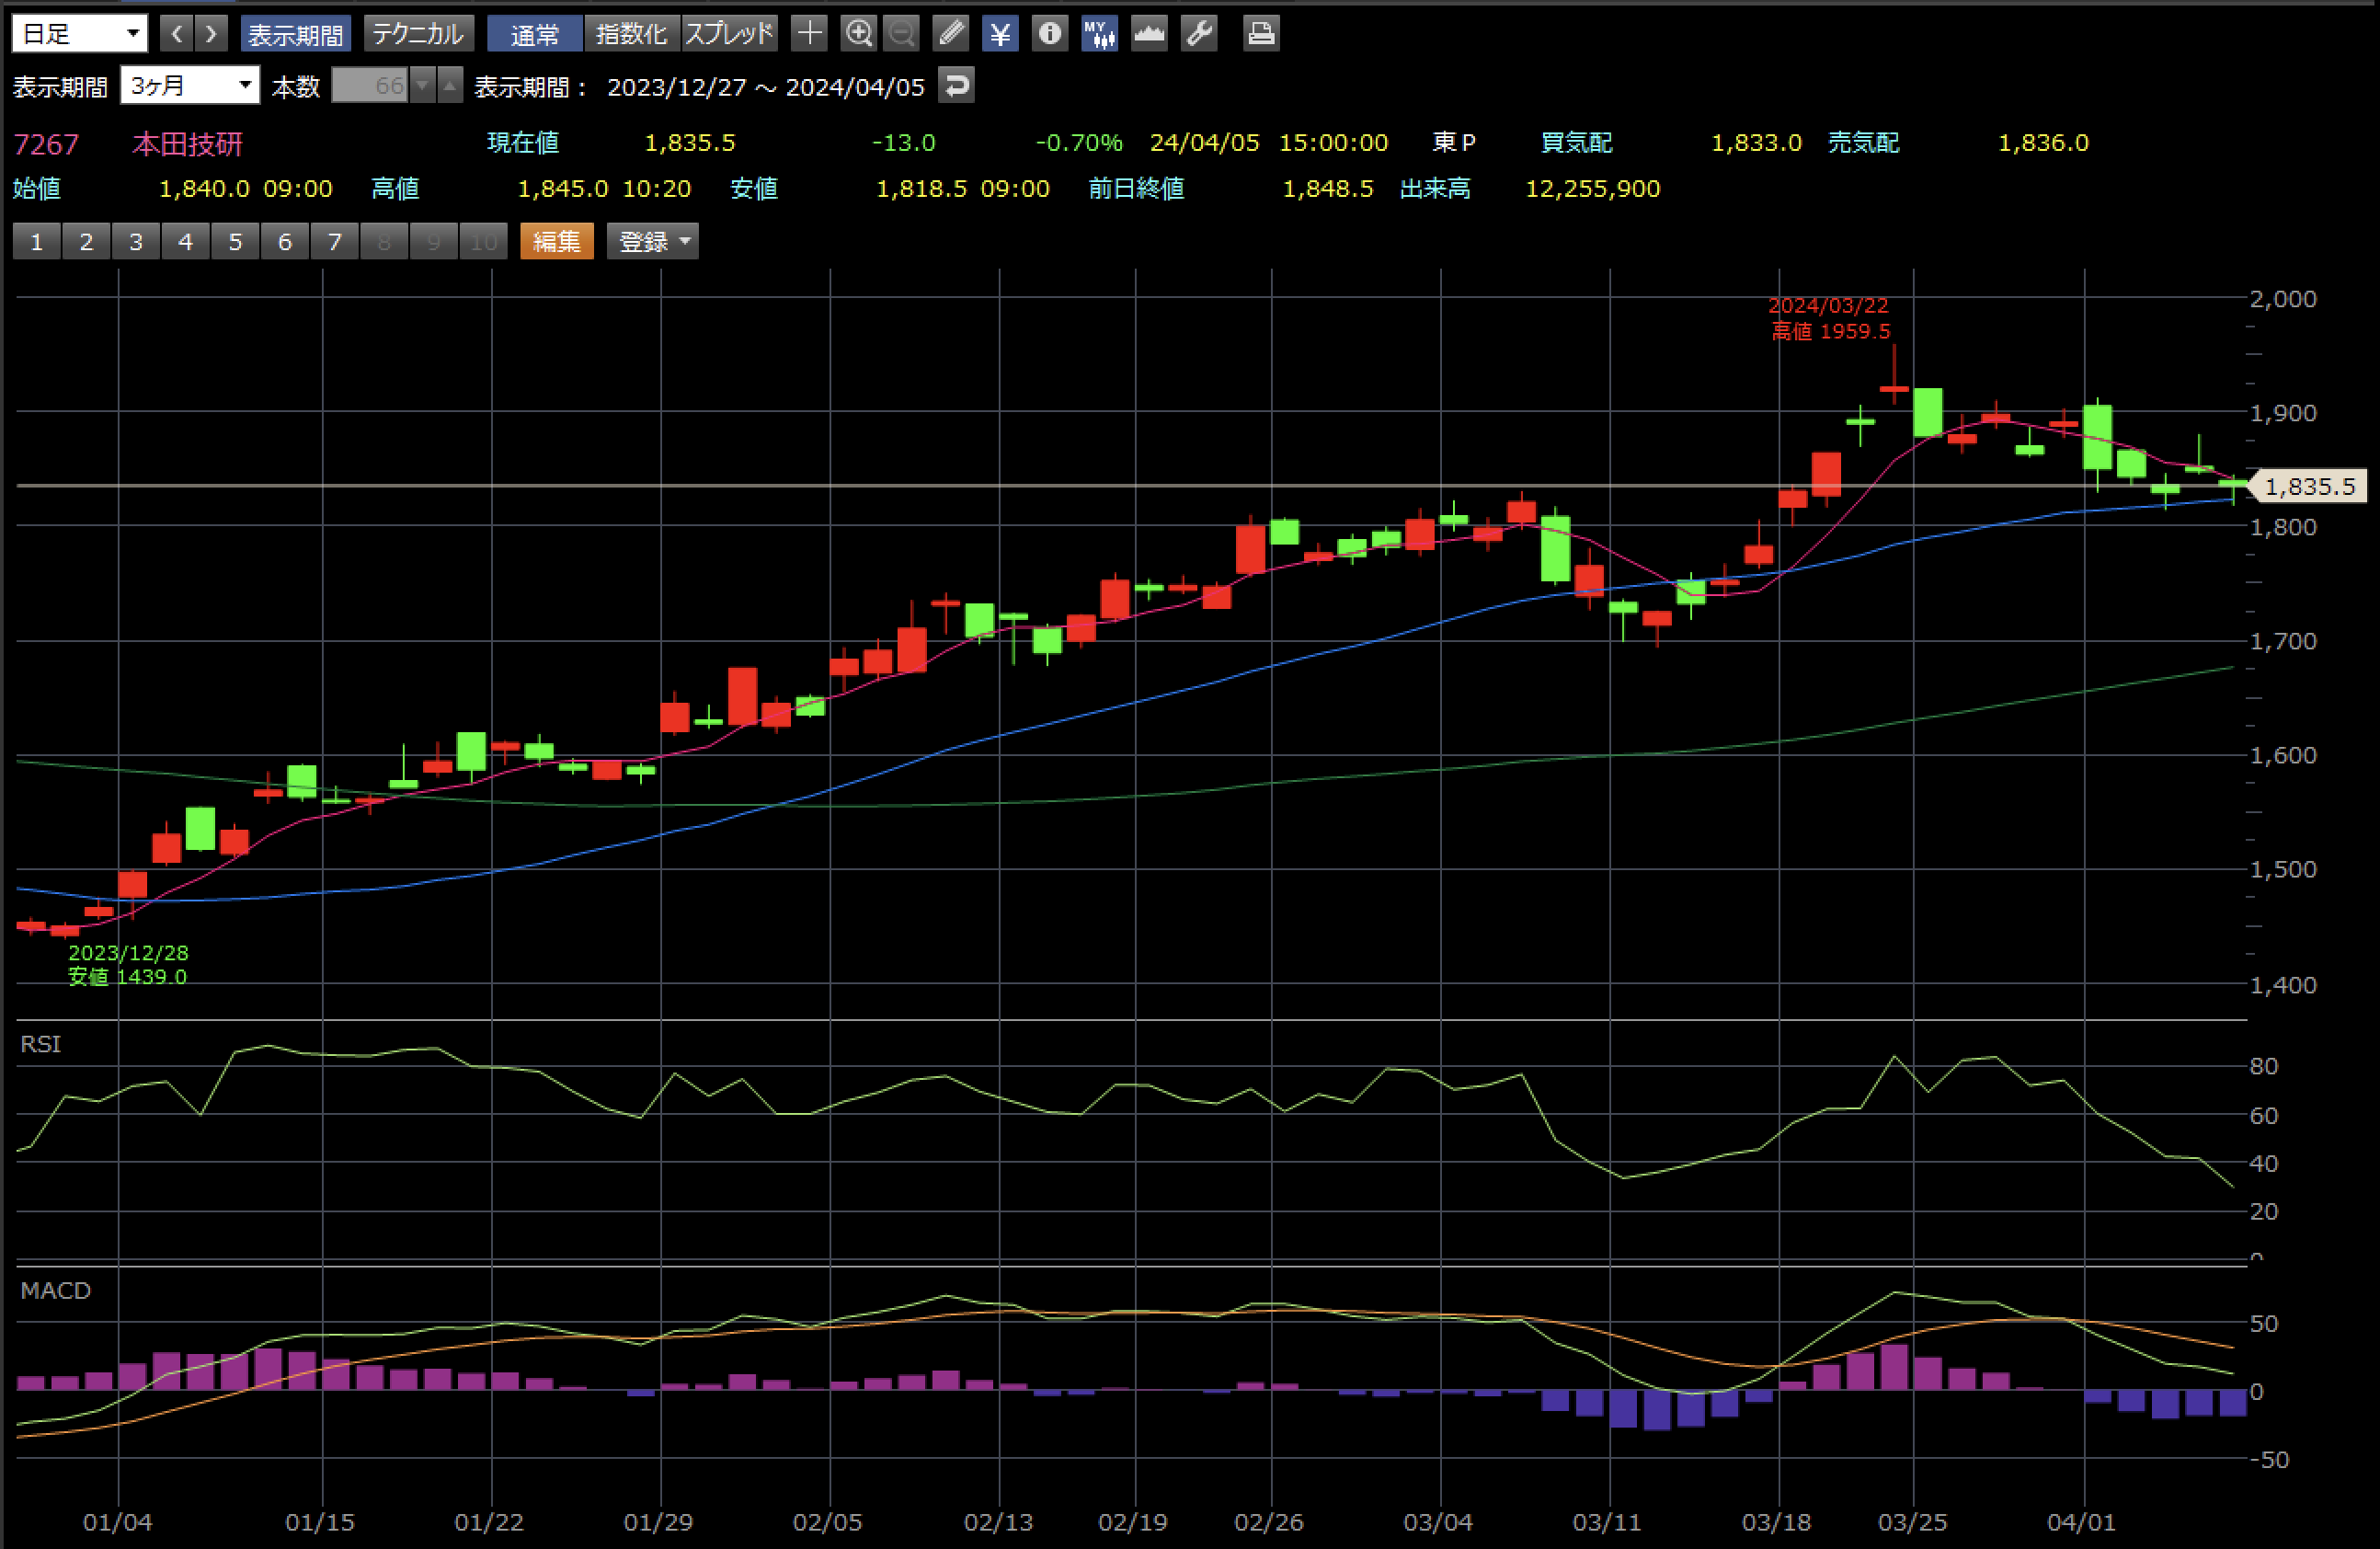
Task: Click the yen price display icon
Action: [x=1000, y=34]
